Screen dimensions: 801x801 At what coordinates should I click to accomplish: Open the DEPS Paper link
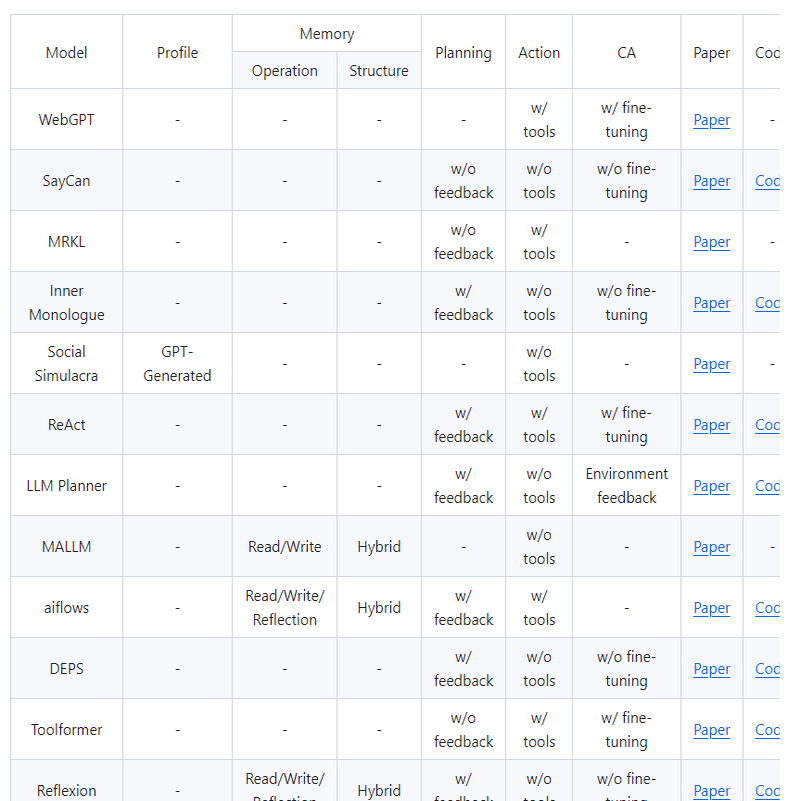(711, 669)
